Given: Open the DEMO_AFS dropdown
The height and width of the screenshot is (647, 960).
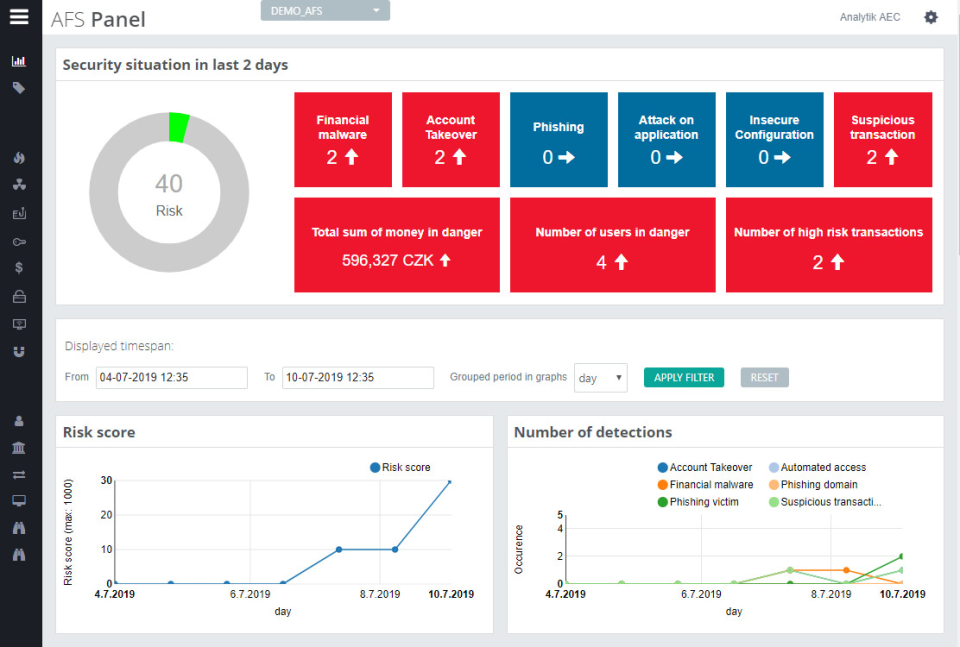Looking at the screenshot, I should coord(325,10).
